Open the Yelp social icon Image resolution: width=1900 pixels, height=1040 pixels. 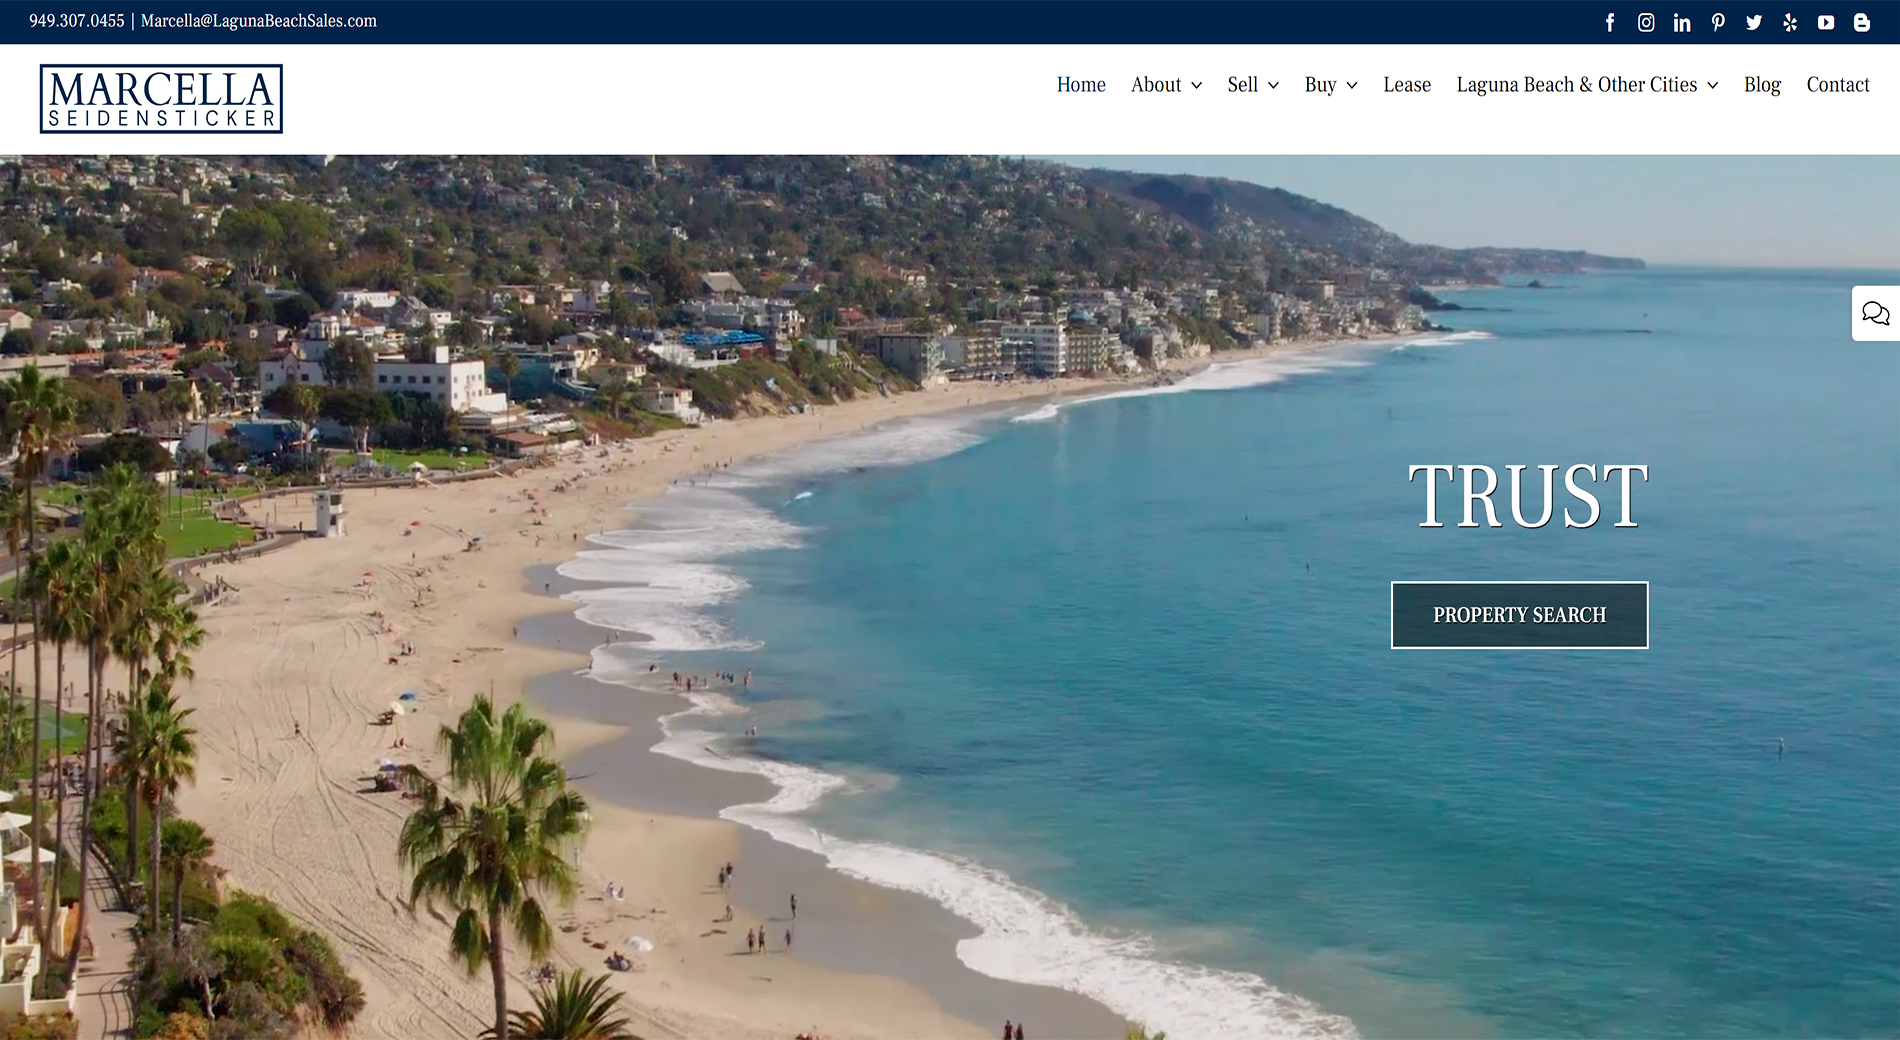1790,22
